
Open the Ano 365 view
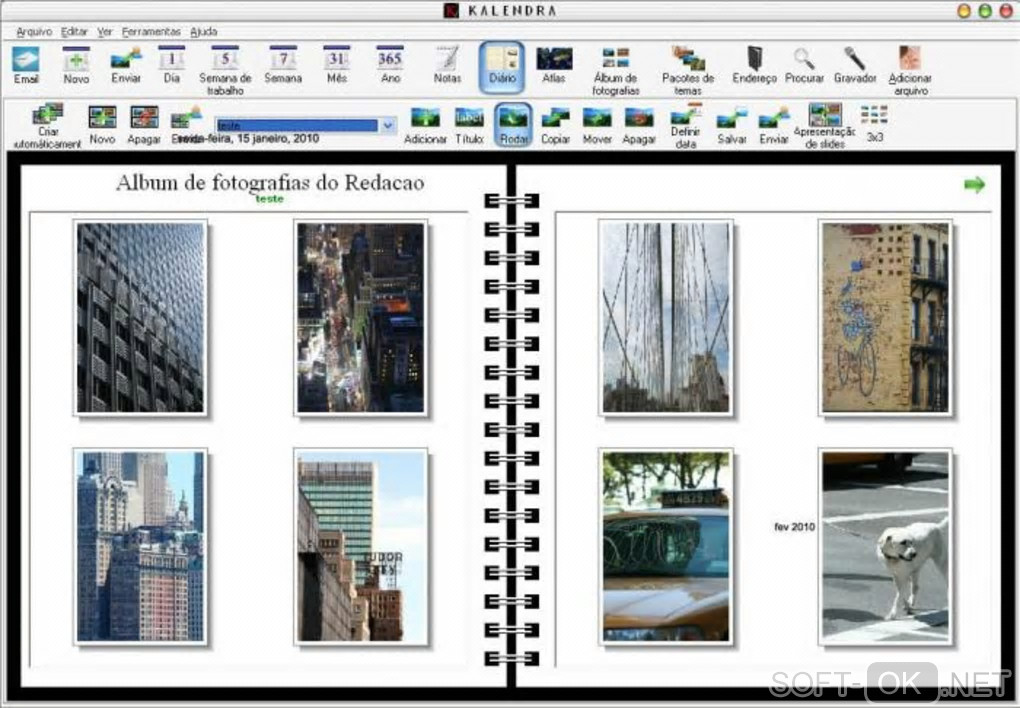tap(390, 65)
